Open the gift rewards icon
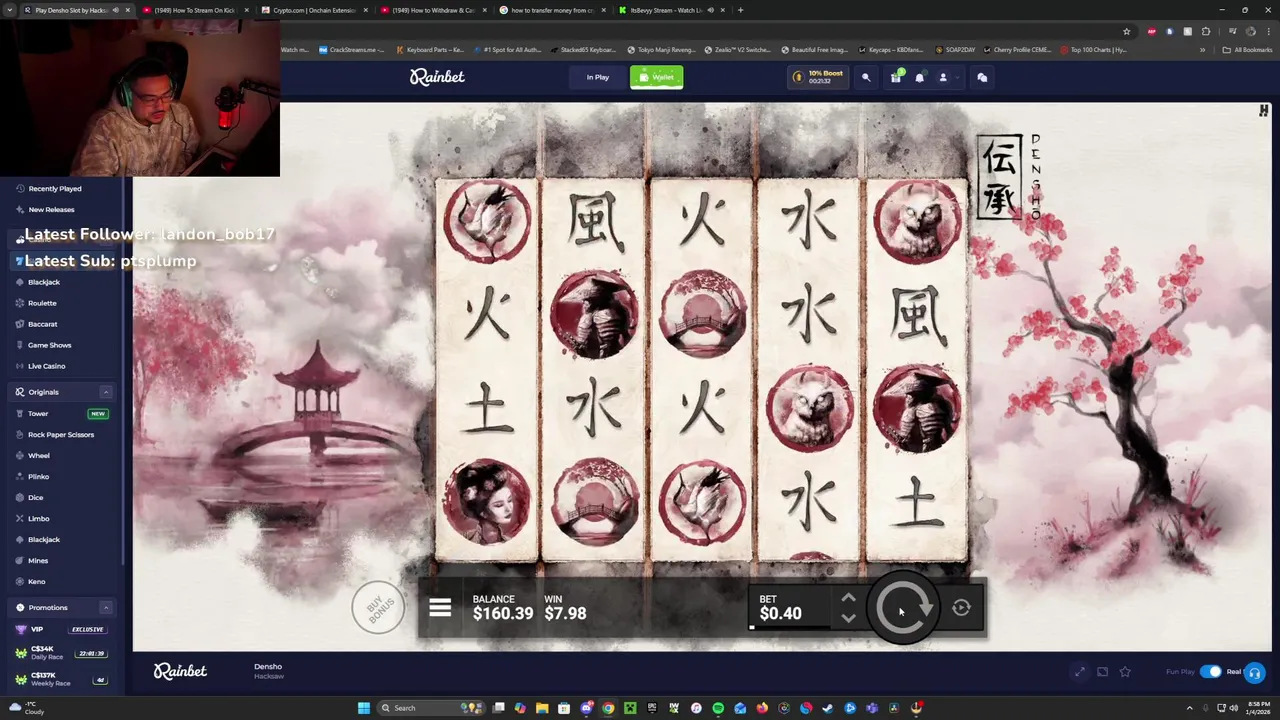Image resolution: width=1280 pixels, height=720 pixels. [896, 77]
